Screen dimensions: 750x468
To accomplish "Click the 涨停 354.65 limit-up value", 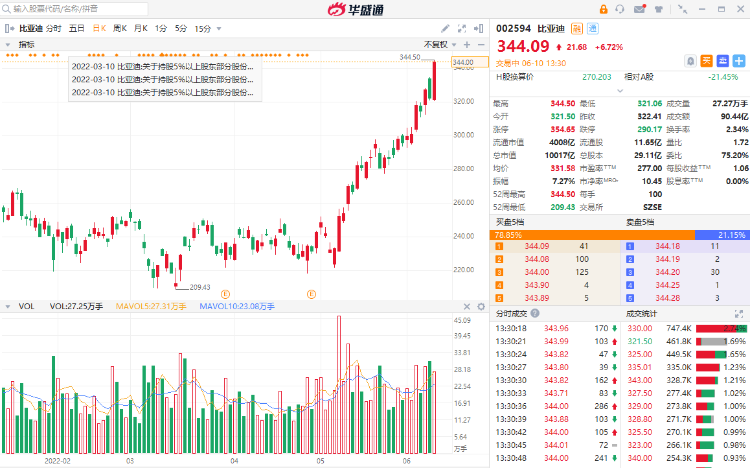I will point(562,129).
